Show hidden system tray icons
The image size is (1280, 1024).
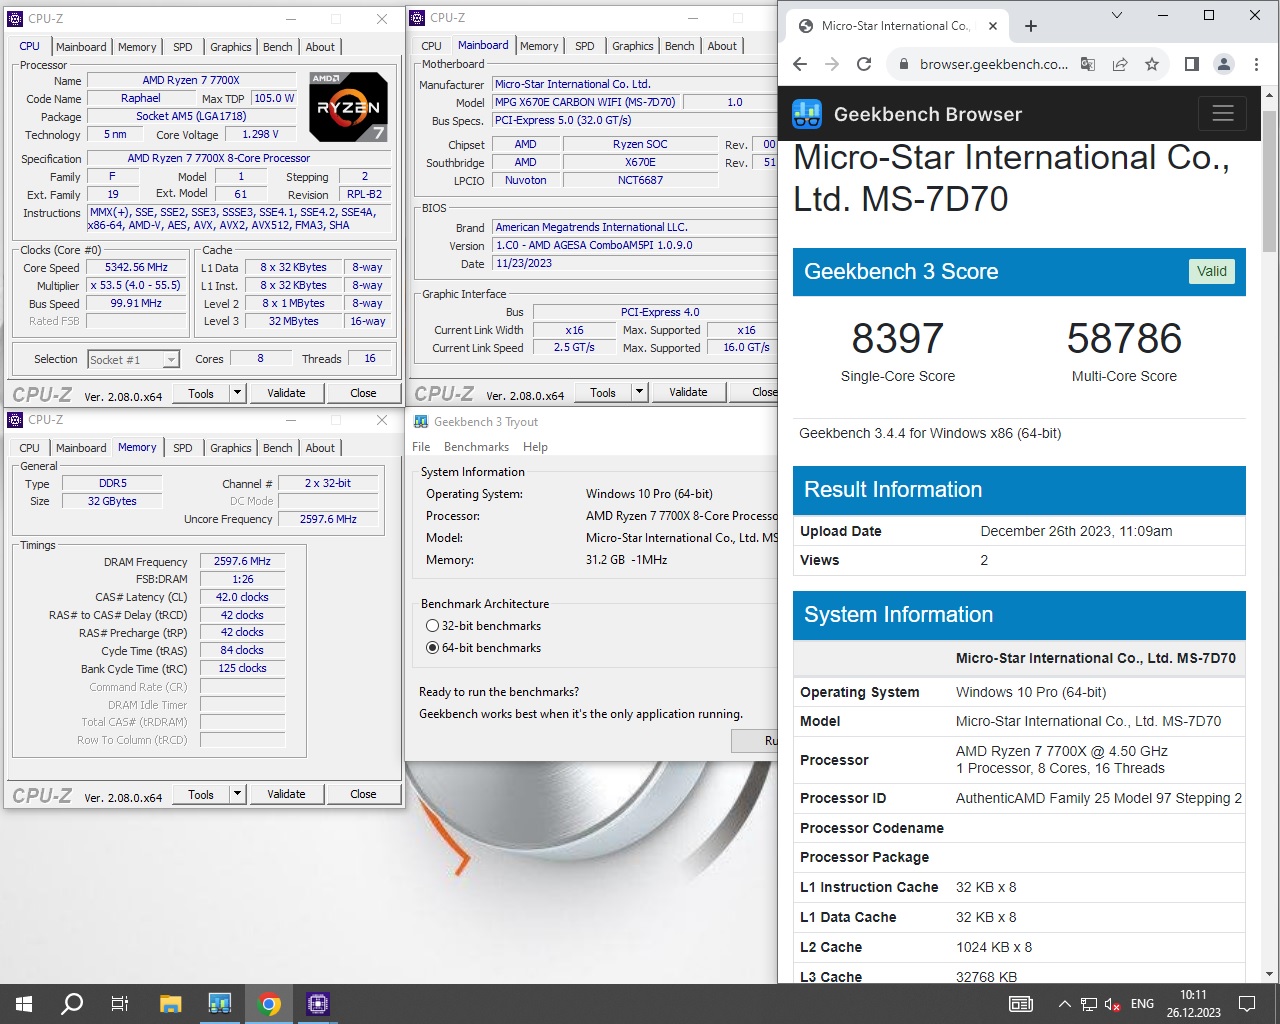tap(1064, 1004)
